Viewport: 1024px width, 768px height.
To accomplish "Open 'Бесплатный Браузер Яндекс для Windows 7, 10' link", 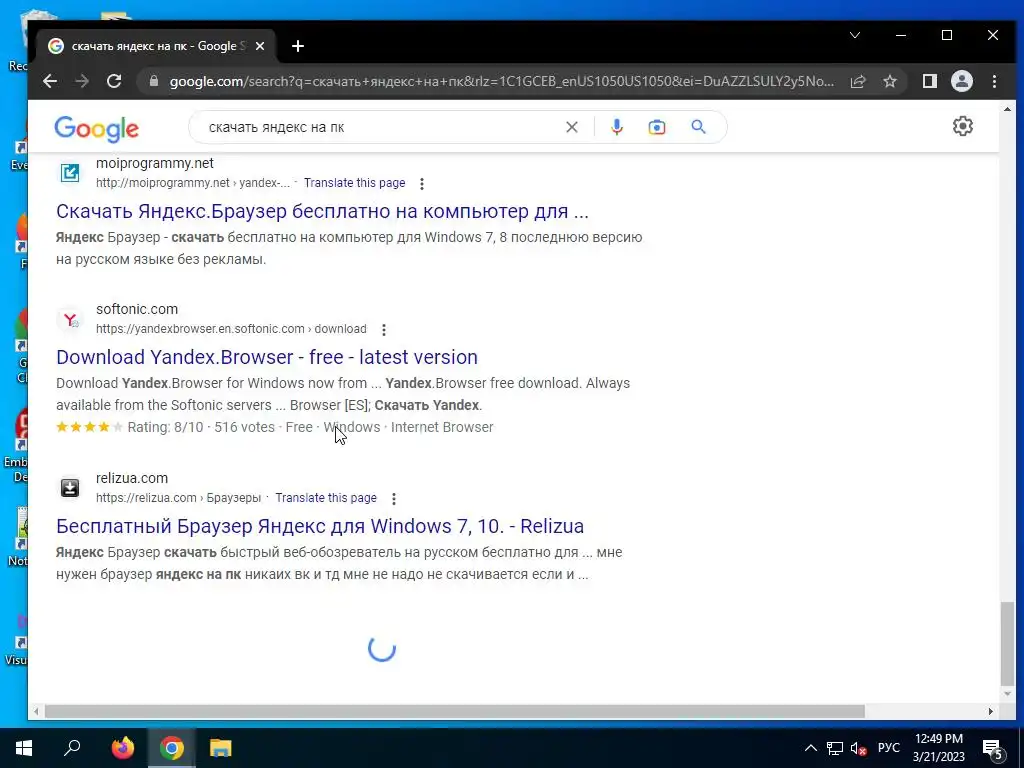I will pos(320,526).
